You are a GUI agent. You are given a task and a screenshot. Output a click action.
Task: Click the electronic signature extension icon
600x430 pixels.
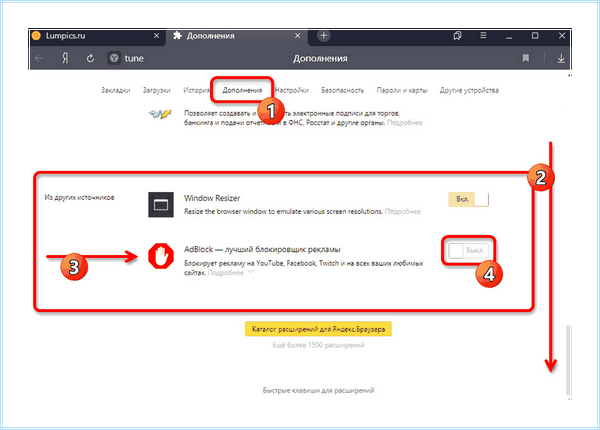coord(160,114)
